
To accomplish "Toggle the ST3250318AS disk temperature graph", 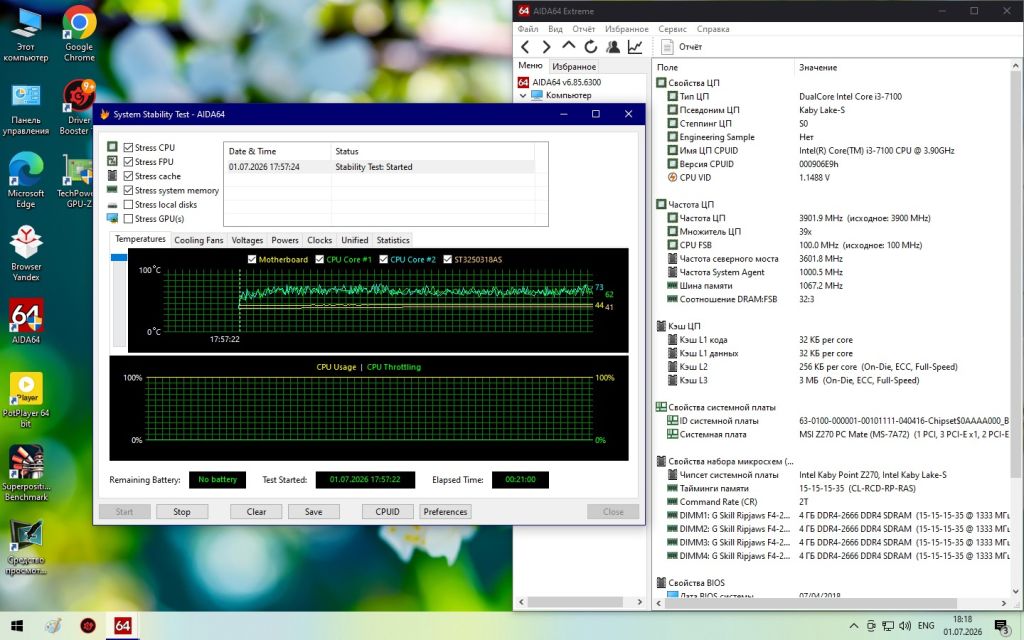I will (x=447, y=259).
